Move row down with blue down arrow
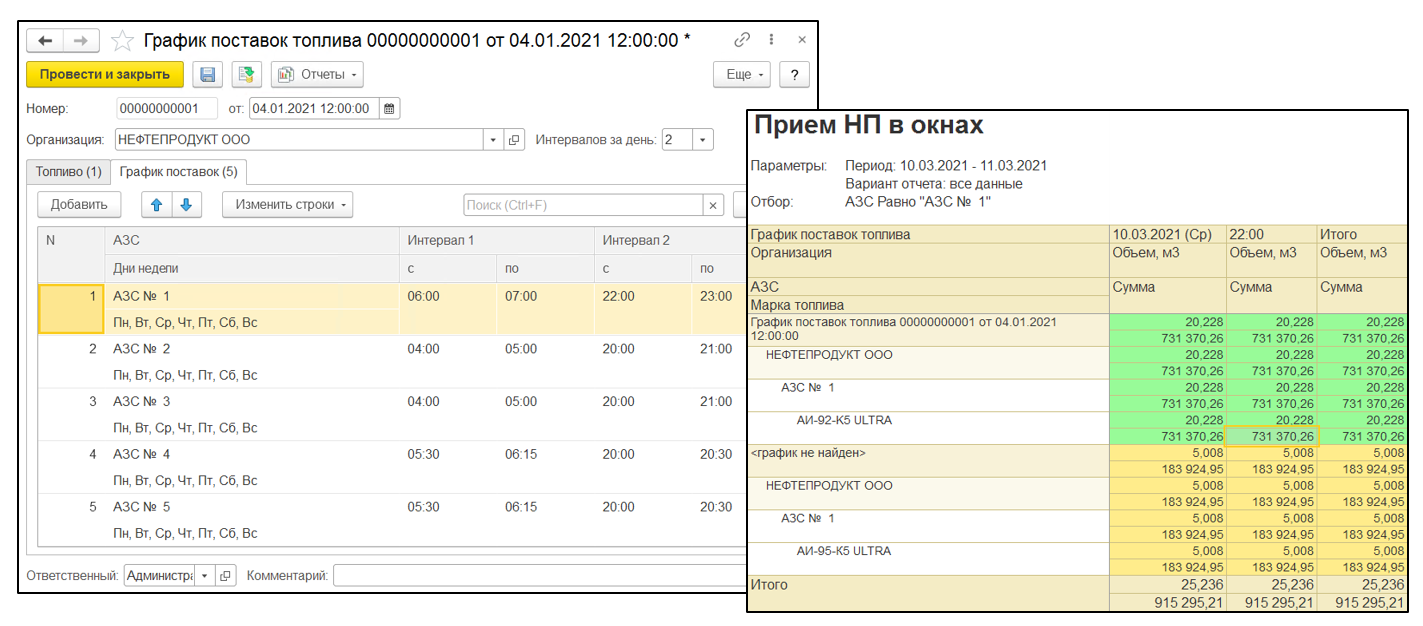The image size is (1423, 626). pyautogui.click(x=186, y=205)
